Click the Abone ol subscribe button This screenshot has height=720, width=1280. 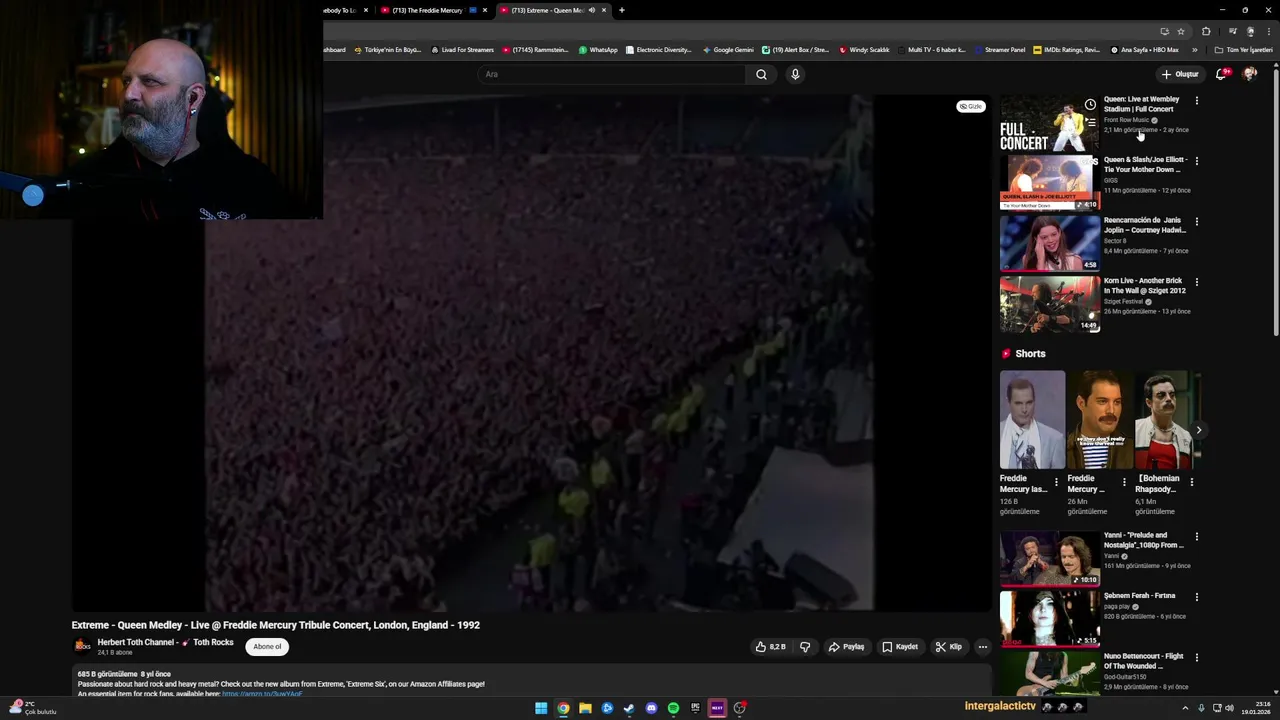tap(267, 646)
